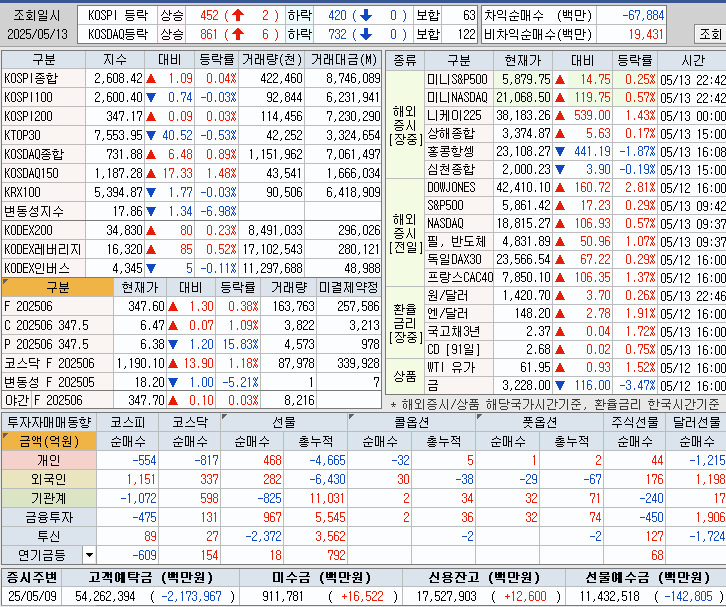The width and height of the screenshot is (726, 607).
Task: Click the blue down triangle in 심천종합 row
Action: [560, 169]
